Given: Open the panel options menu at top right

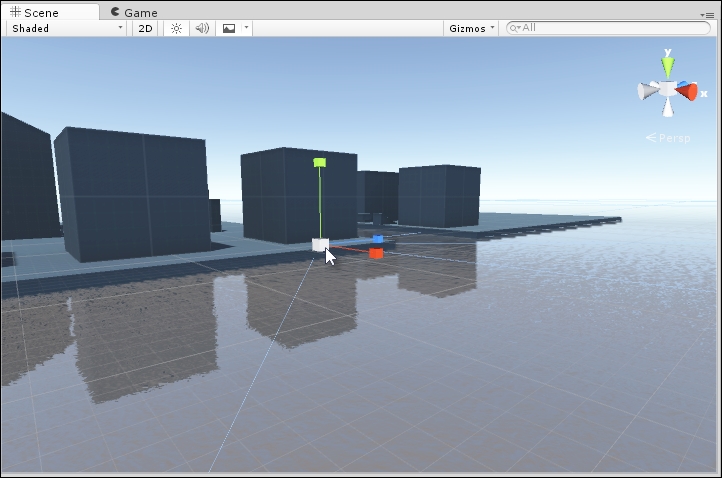Looking at the screenshot, I should (708, 14).
